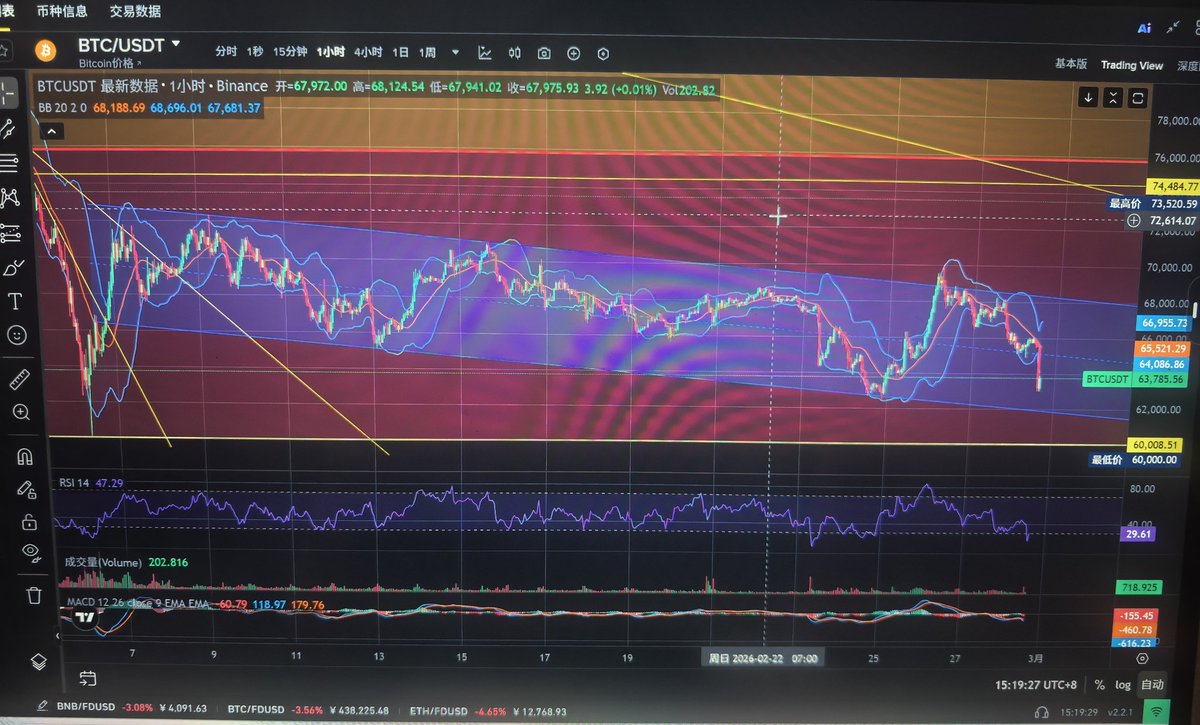Activate the zoom in tool
Screen dimensions: 1200x725
point(21,412)
